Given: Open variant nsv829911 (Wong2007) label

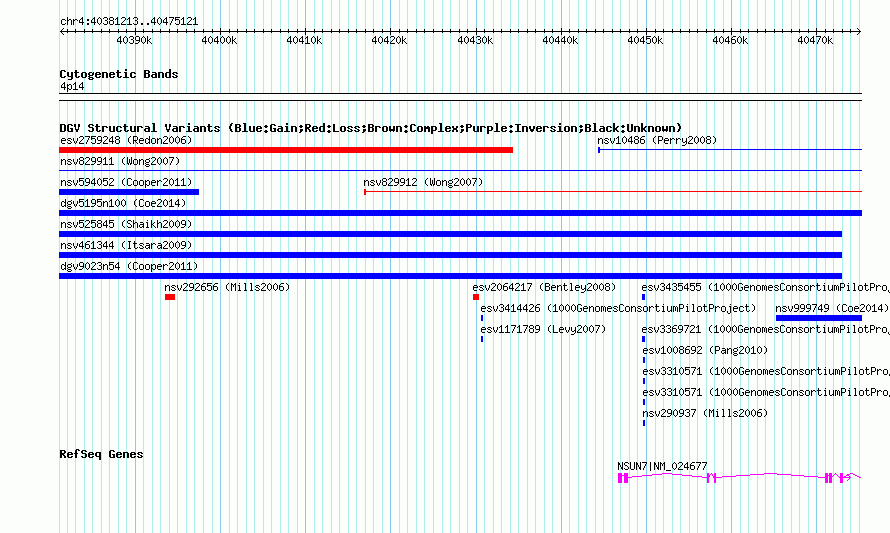Looking at the screenshot, I should pyautogui.click(x=120, y=161).
